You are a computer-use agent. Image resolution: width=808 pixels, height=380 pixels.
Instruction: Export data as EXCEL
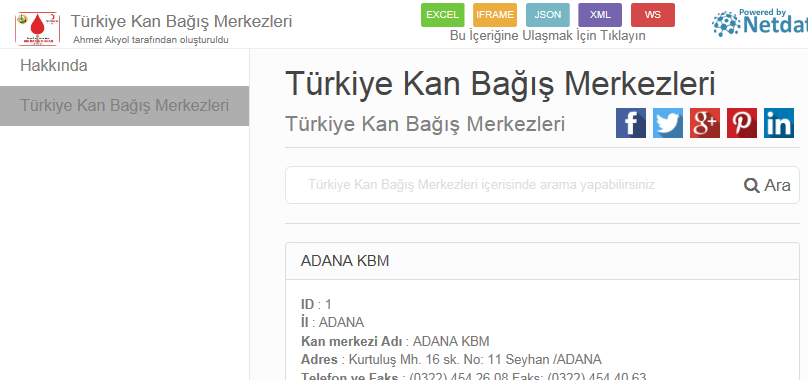(443, 15)
